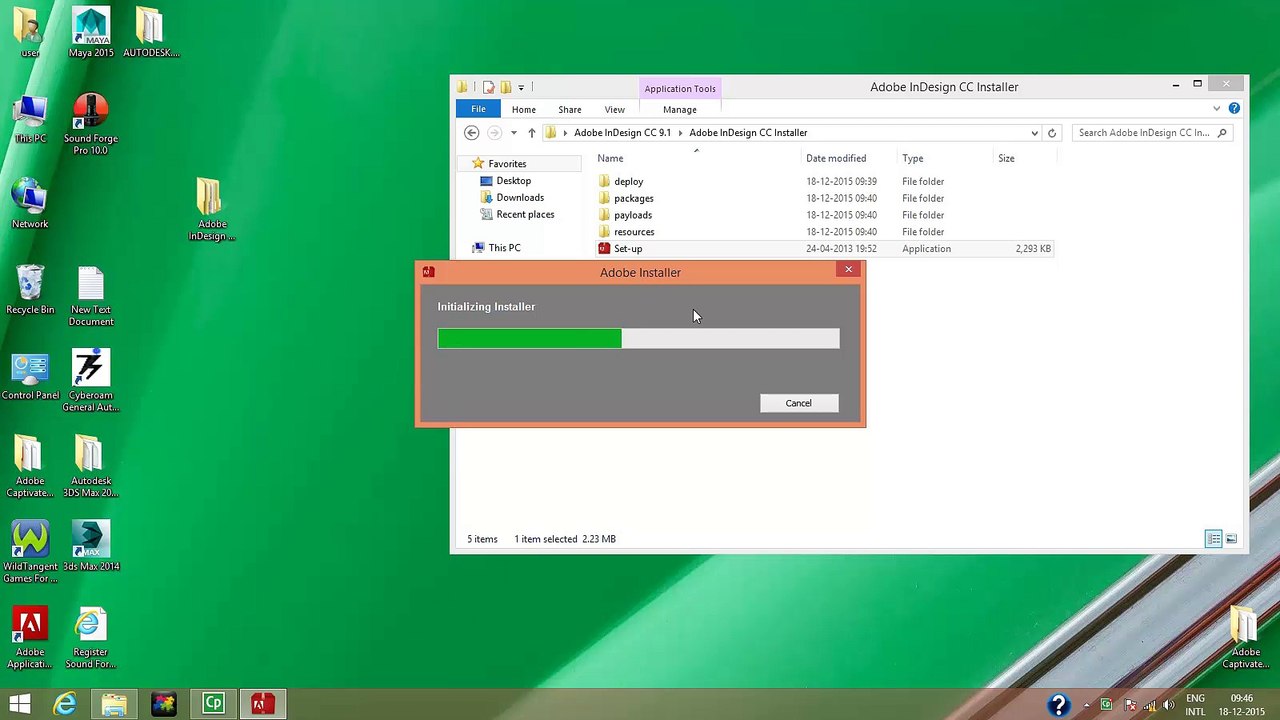
Task: Open the address bar history dropdown
Action: 1034,133
